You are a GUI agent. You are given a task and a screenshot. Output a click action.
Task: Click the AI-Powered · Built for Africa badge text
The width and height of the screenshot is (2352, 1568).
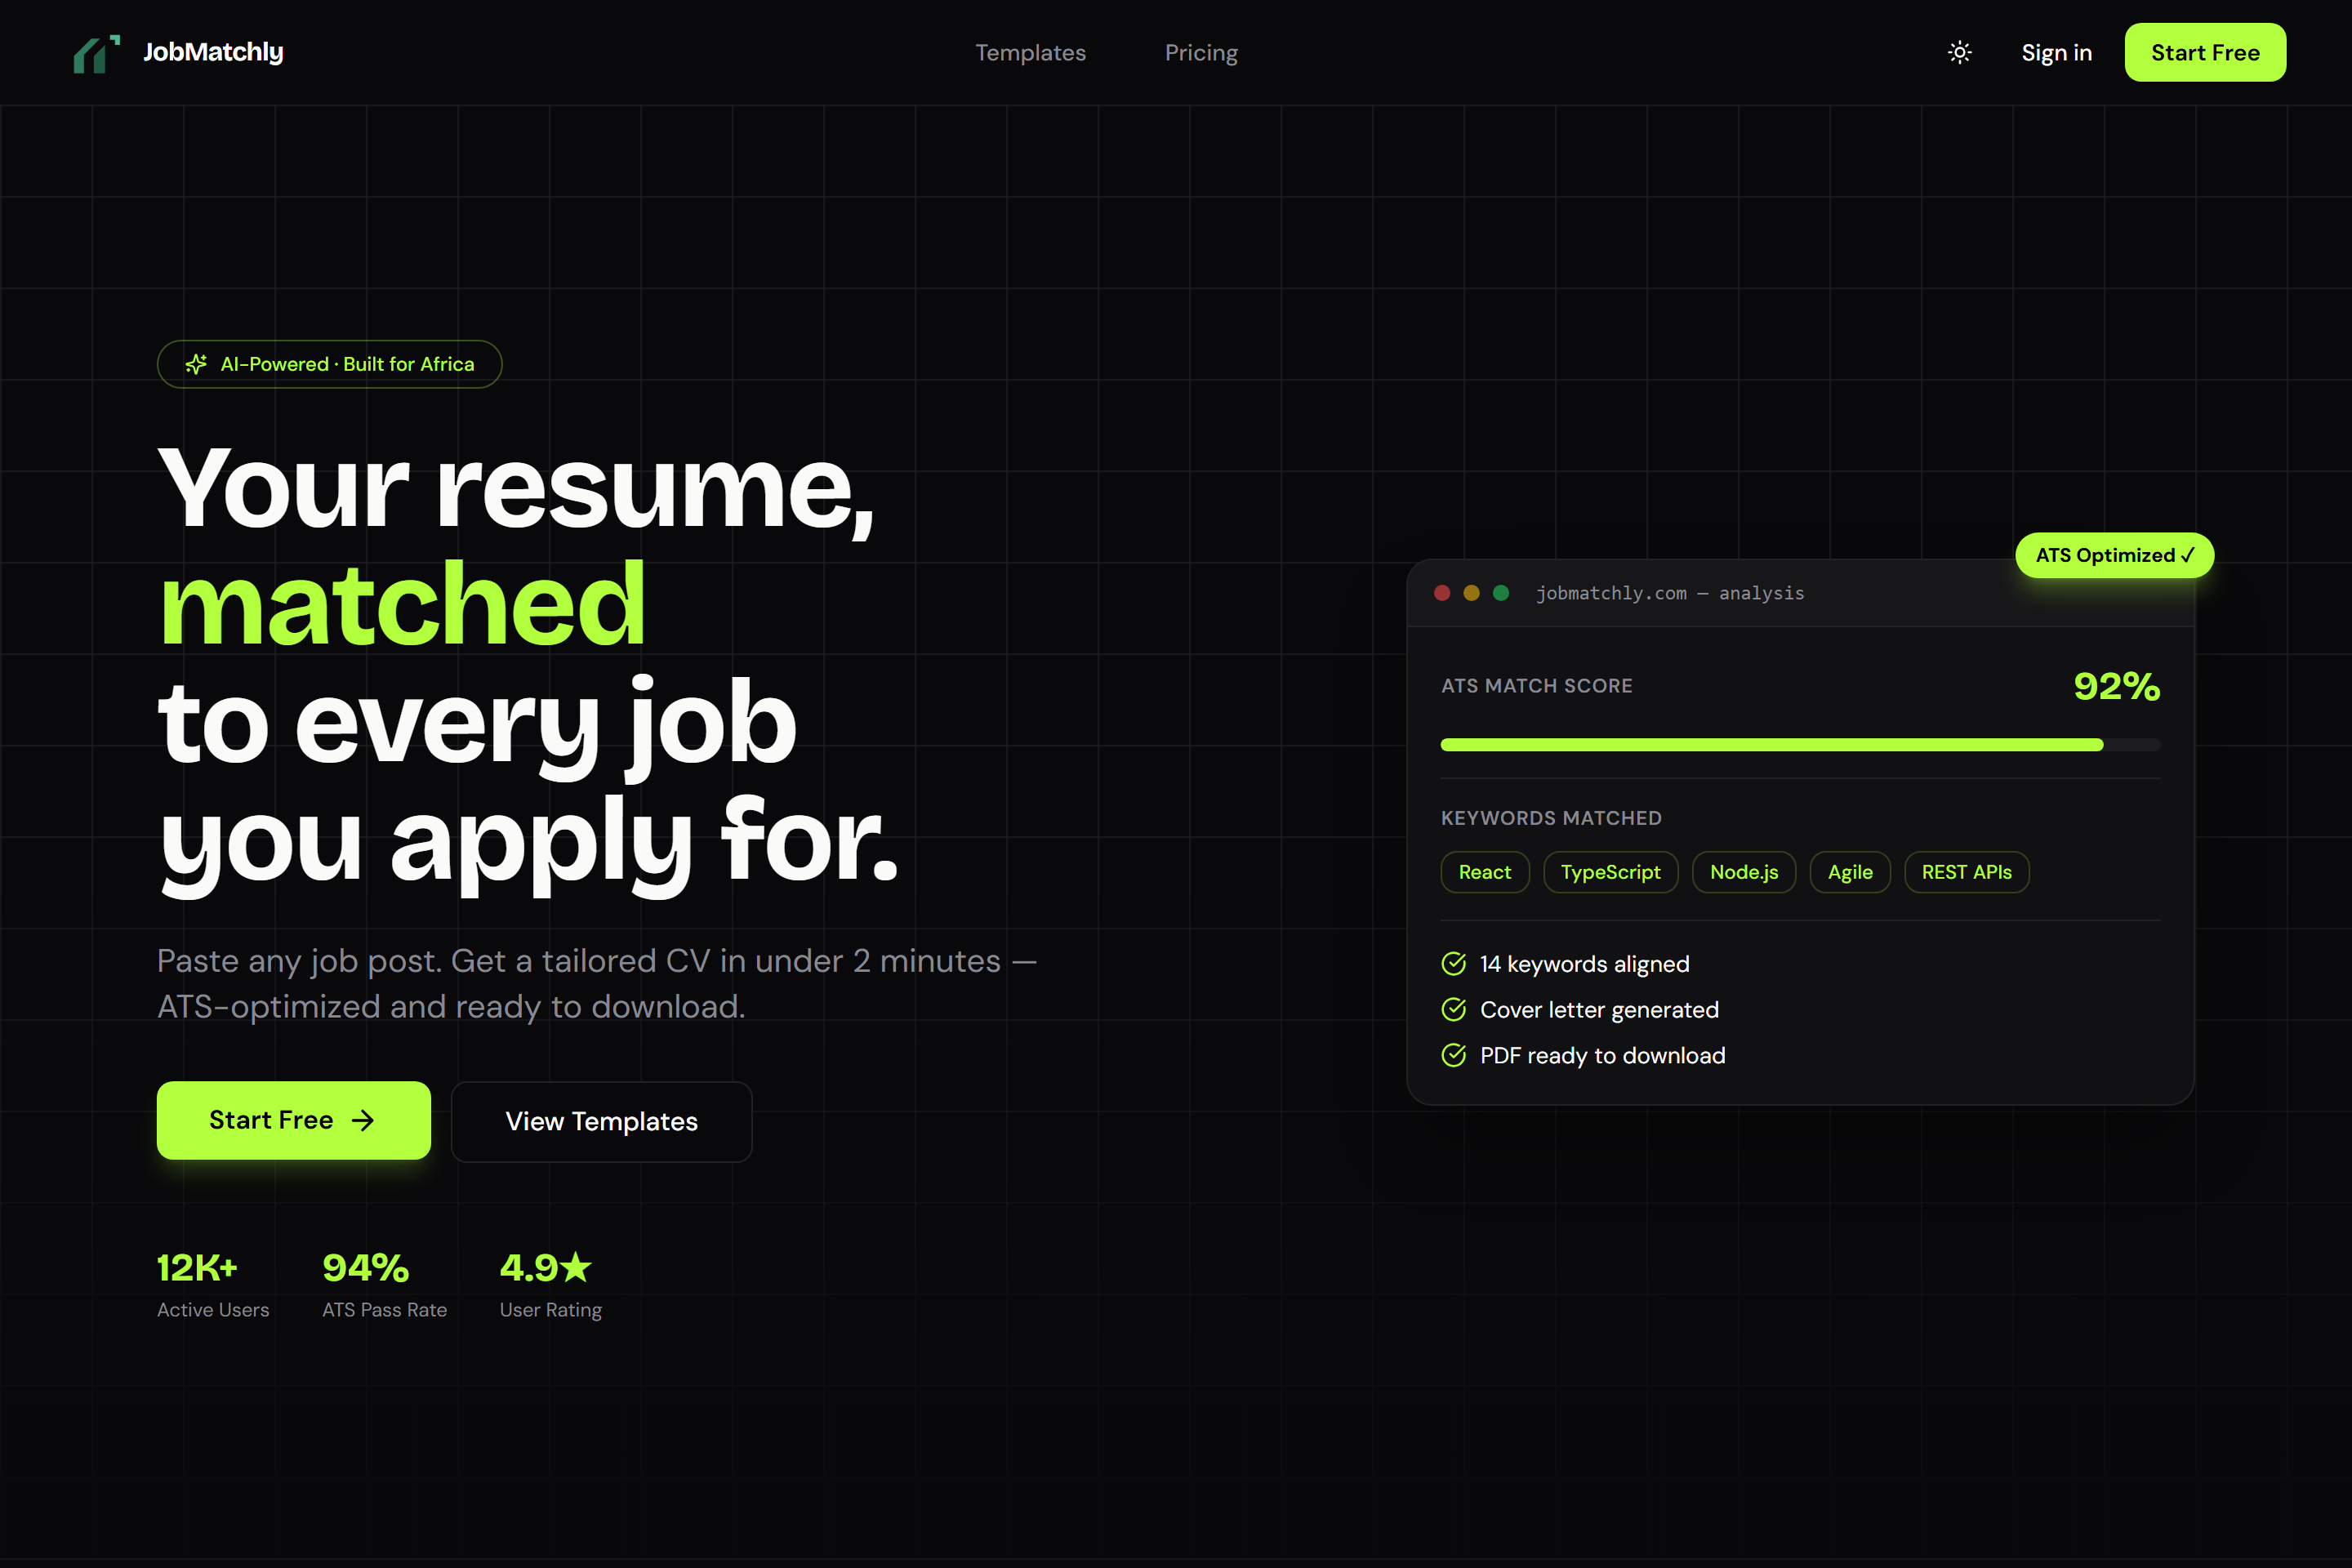pos(347,364)
